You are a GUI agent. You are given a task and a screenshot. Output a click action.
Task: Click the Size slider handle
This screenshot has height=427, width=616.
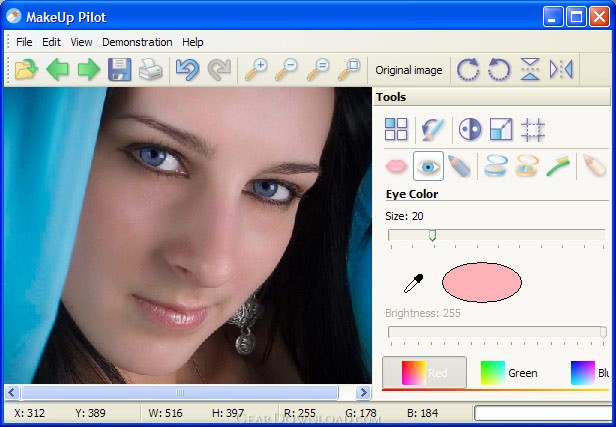click(432, 235)
